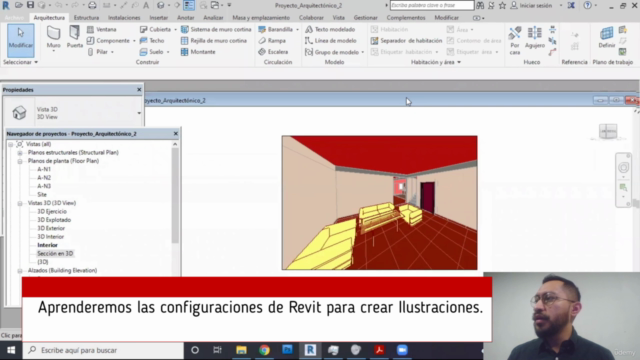Expand Planos estructurales node
The width and height of the screenshot is (640, 360).
click(20, 153)
